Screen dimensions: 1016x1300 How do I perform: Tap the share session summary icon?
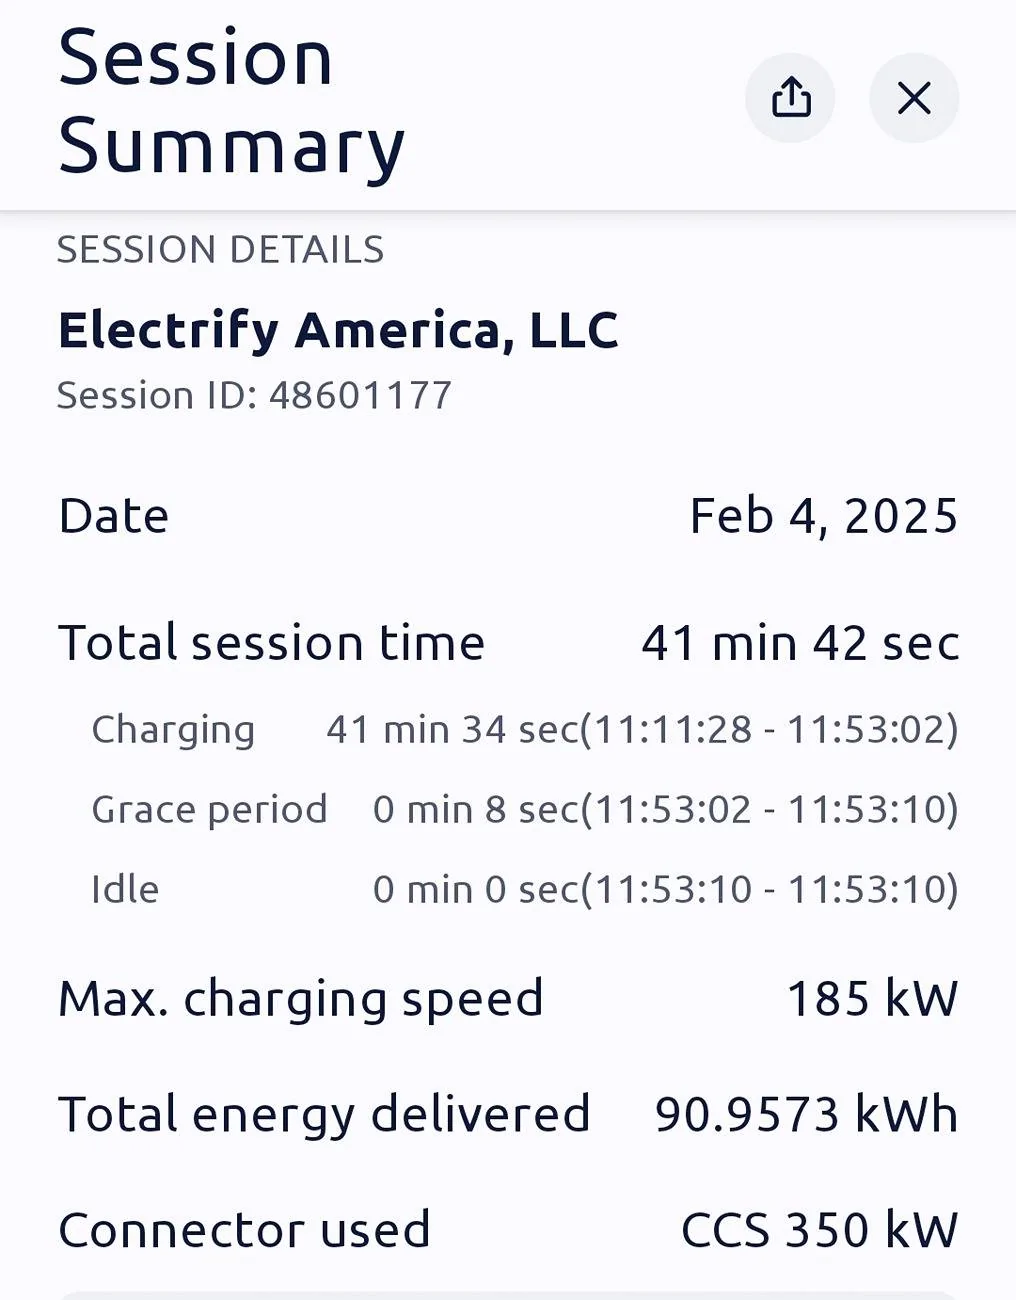point(790,98)
